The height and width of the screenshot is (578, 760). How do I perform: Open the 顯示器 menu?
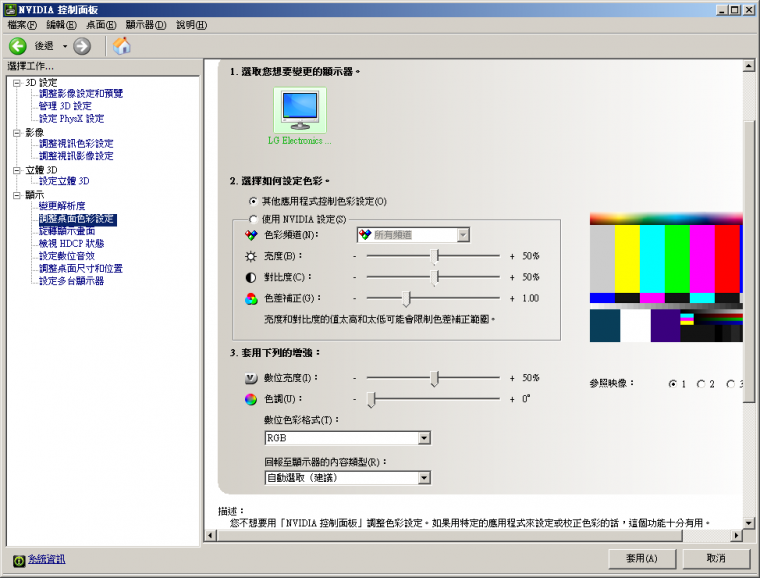[146, 24]
